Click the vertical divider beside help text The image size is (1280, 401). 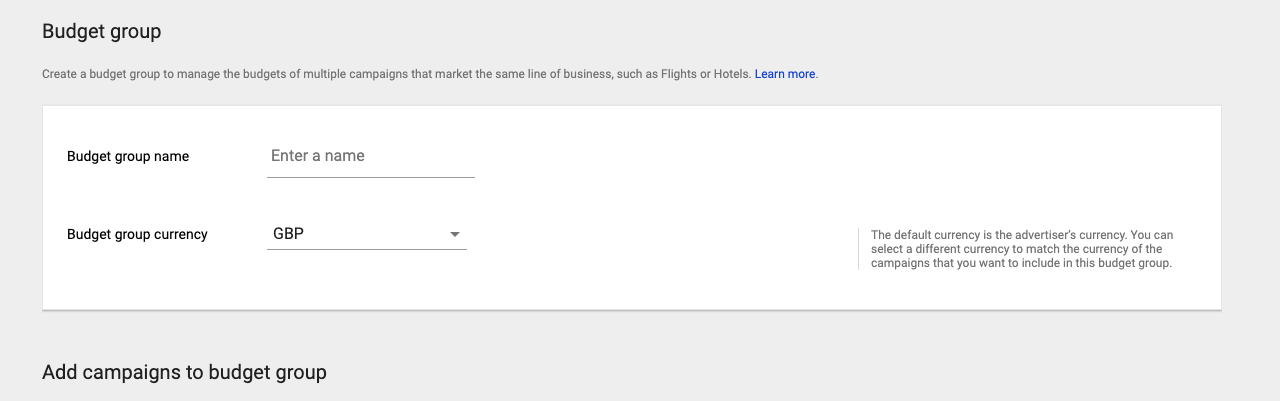[858, 249]
